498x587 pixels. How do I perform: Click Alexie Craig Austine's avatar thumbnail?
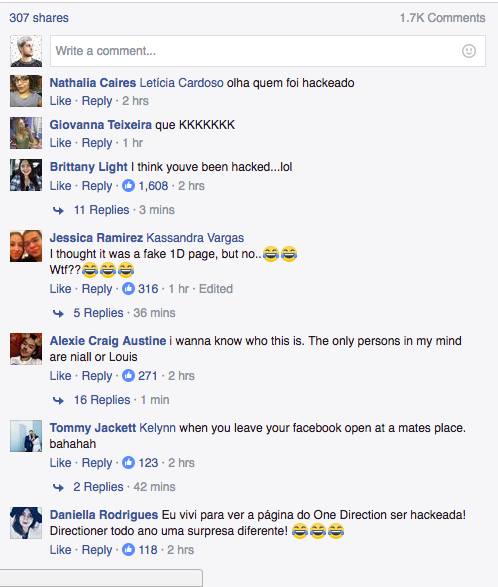tap(26, 349)
